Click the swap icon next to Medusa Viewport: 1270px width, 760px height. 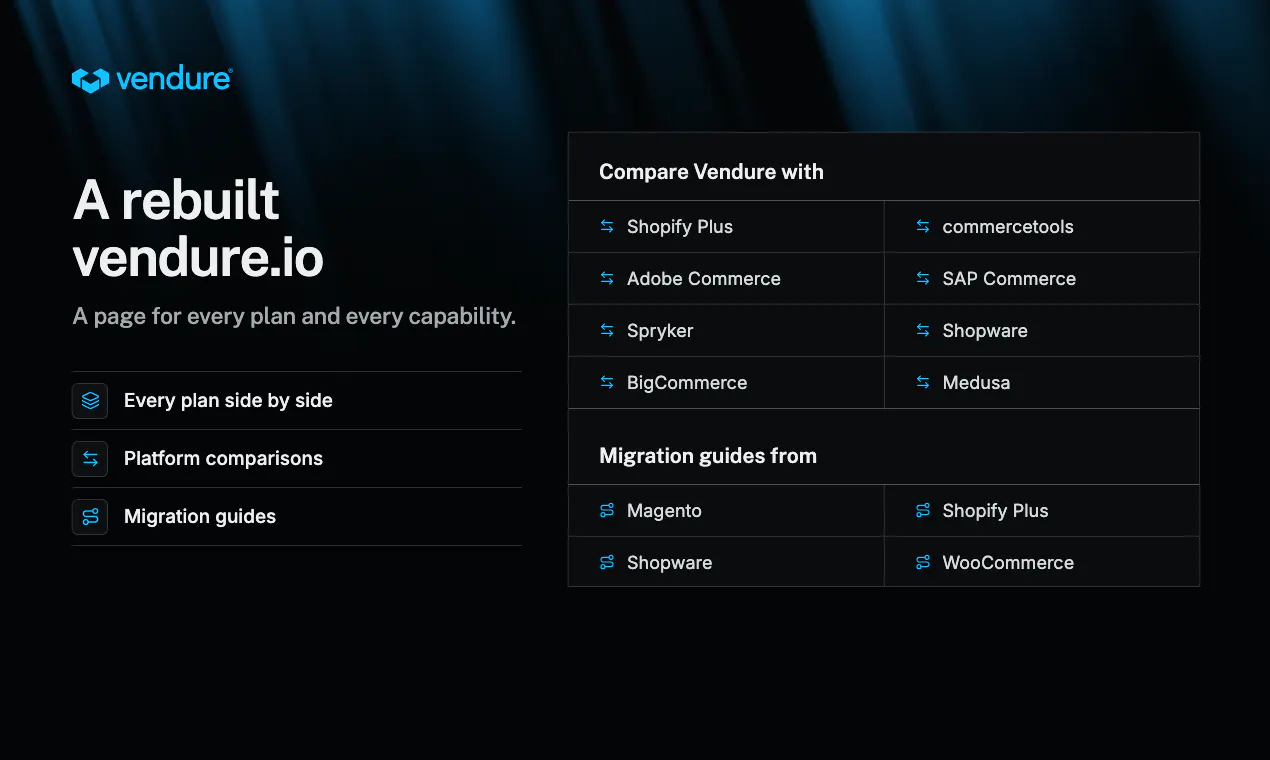[x=922, y=382]
